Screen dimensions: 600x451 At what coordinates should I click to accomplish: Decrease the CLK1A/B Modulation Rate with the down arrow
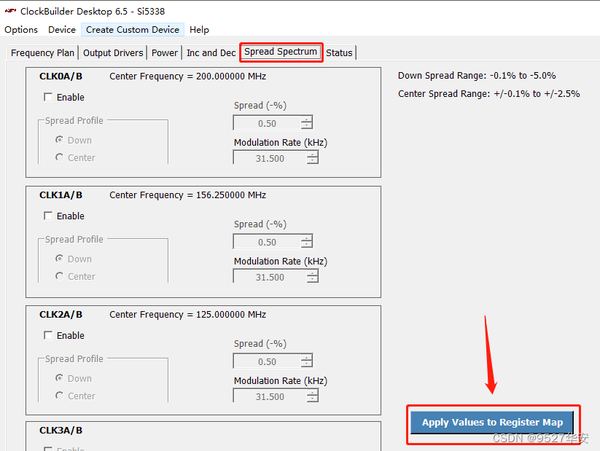coord(312,280)
